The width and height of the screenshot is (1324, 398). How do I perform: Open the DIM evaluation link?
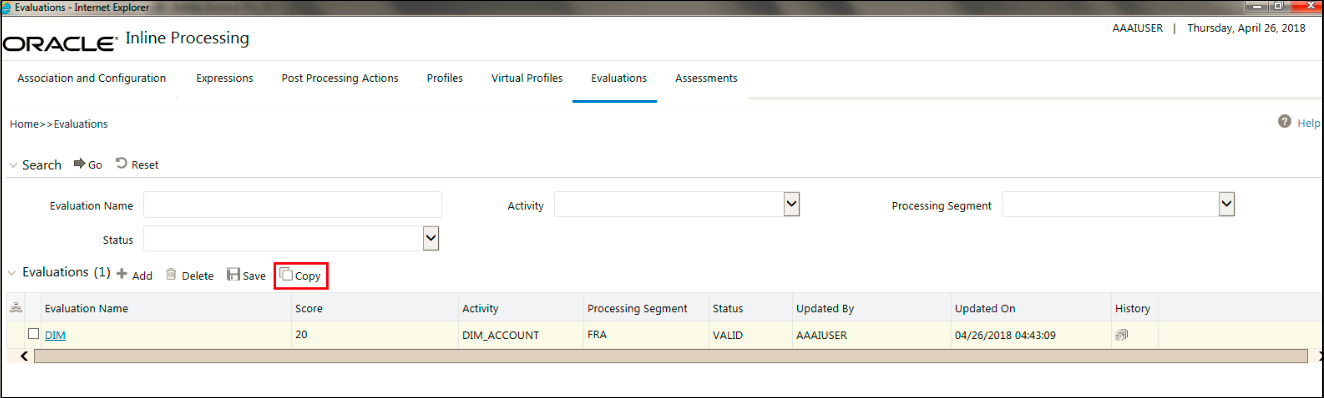coord(55,335)
